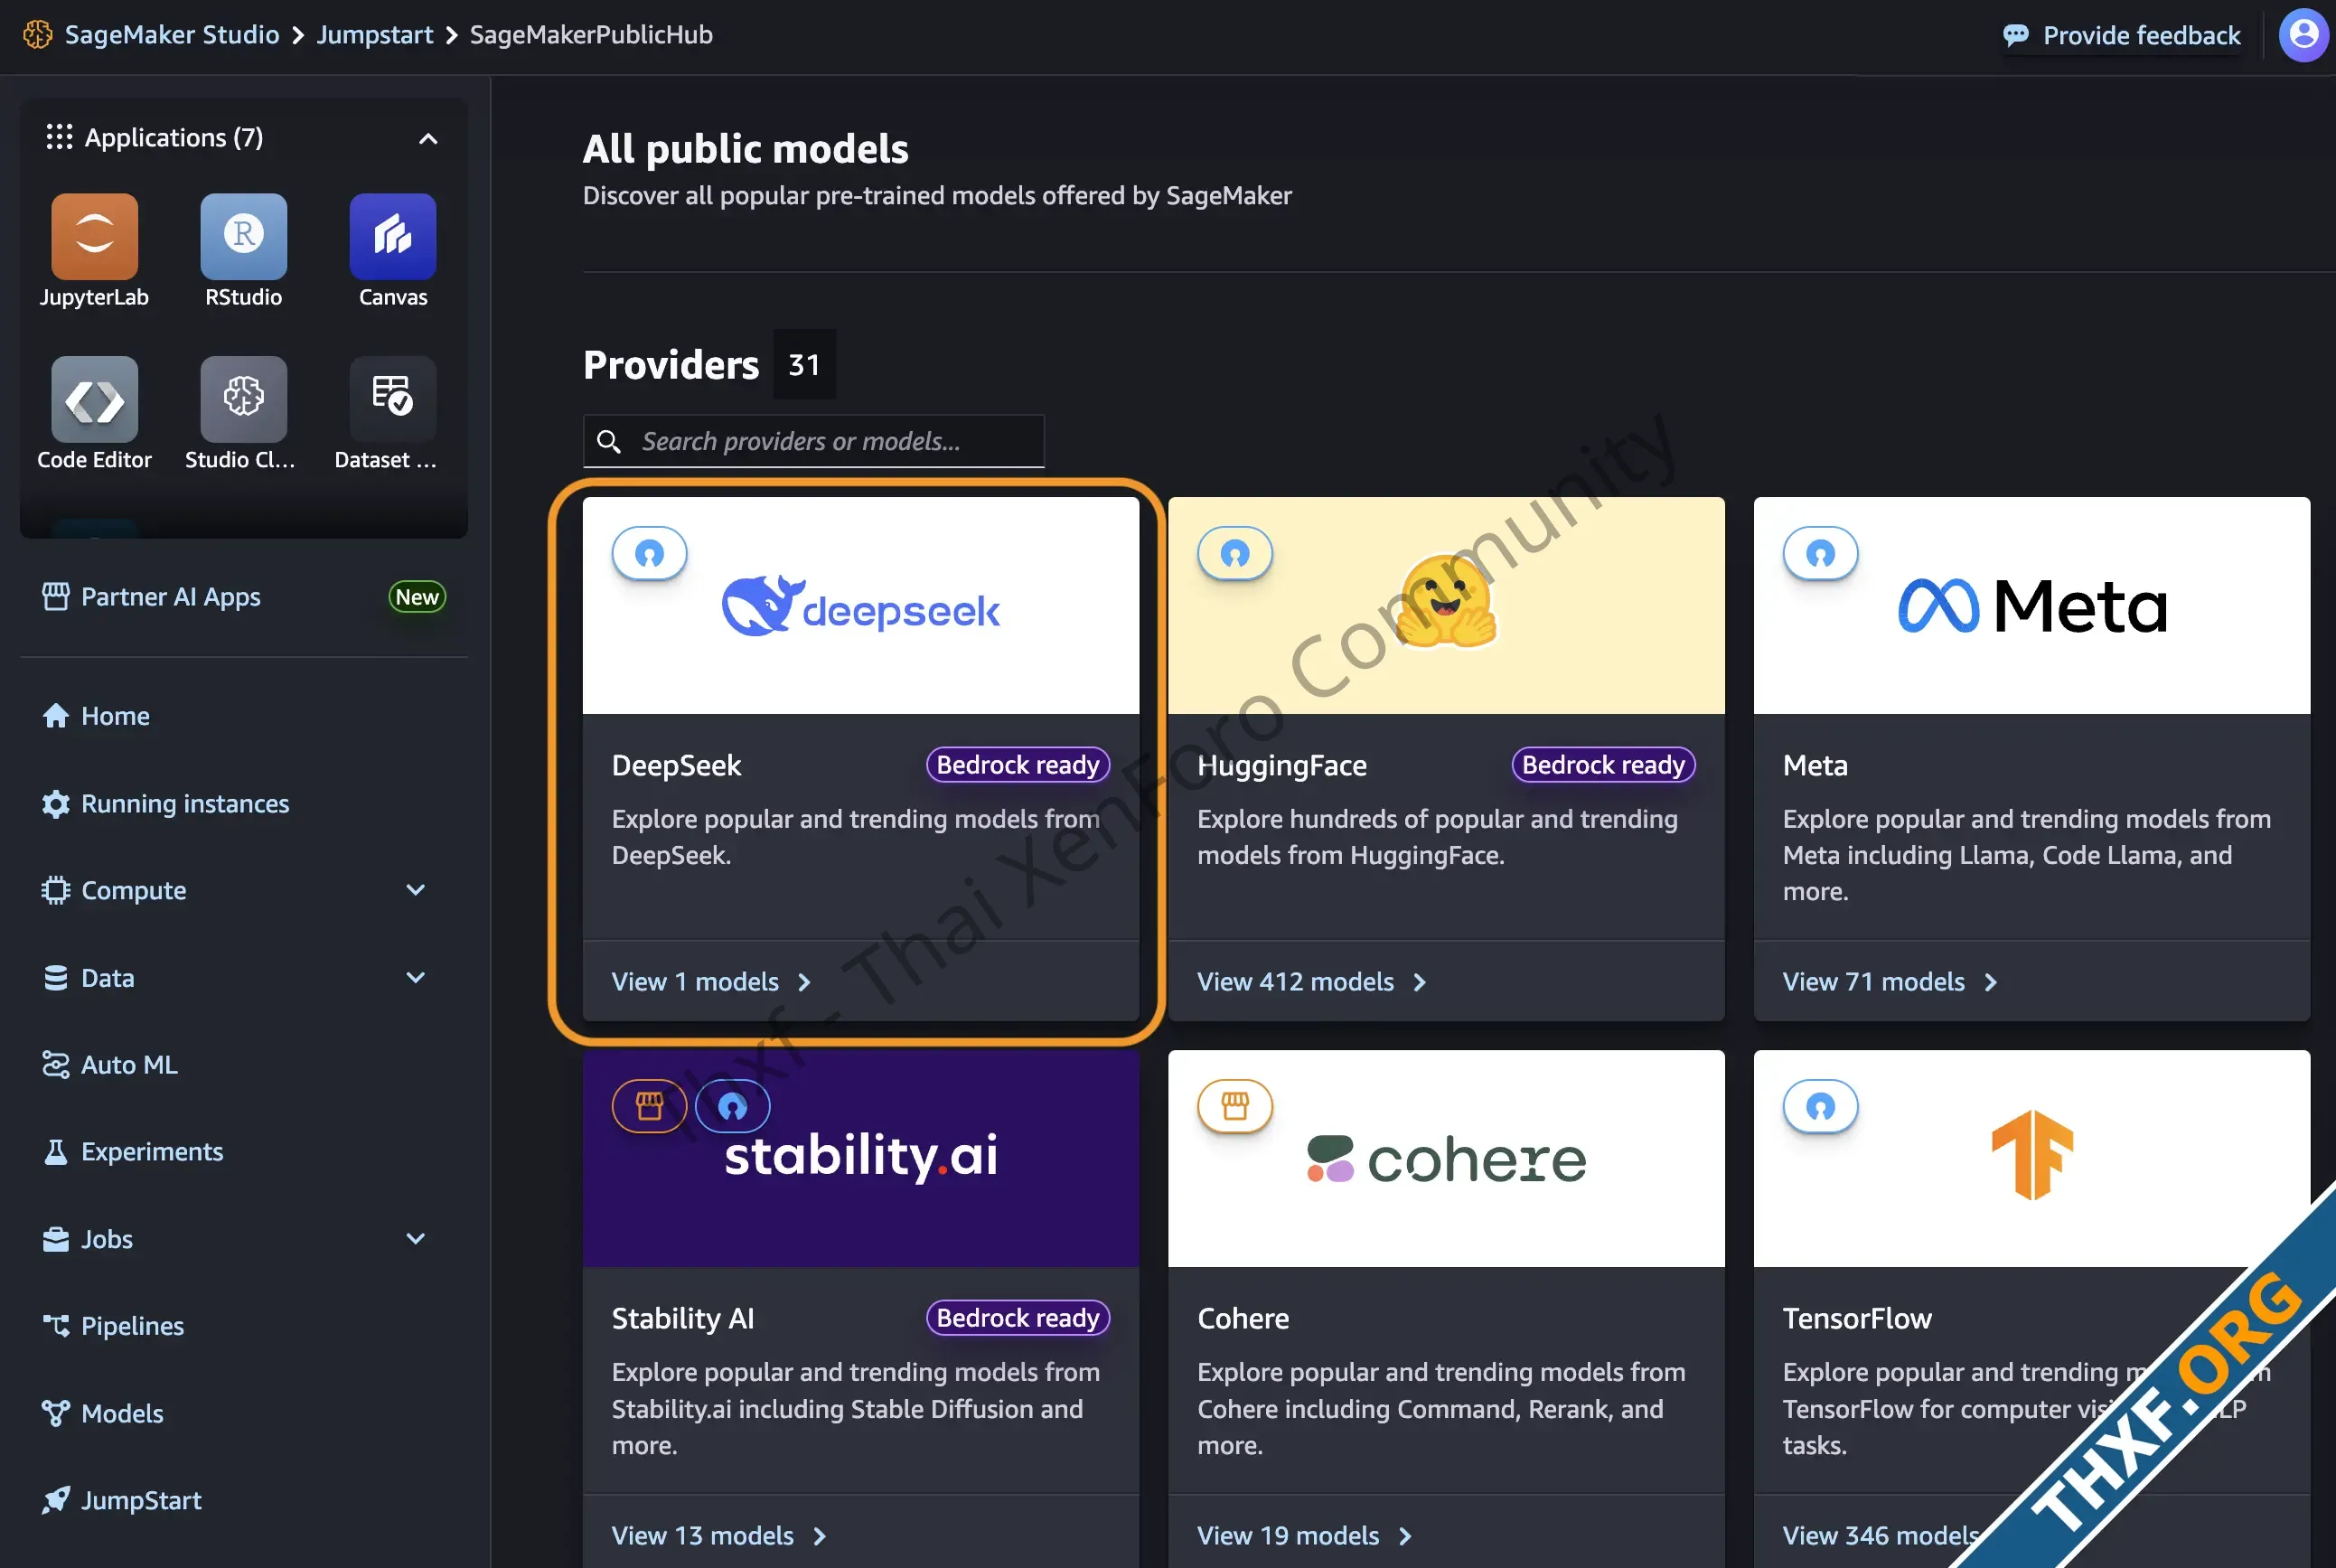
Task: Go to SageMaker Studio breadcrumb
Action: (172, 34)
